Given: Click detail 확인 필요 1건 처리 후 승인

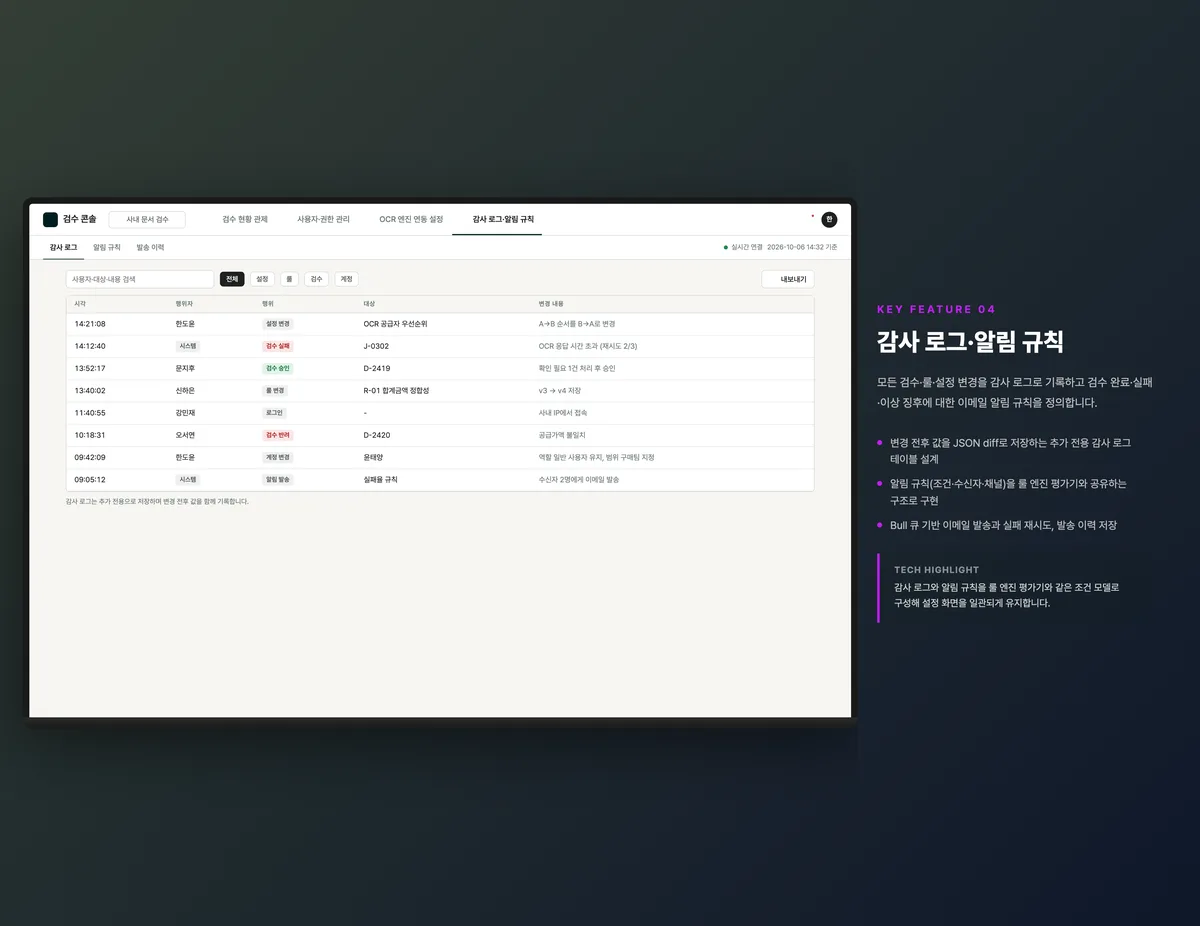Looking at the screenshot, I should coord(577,368).
